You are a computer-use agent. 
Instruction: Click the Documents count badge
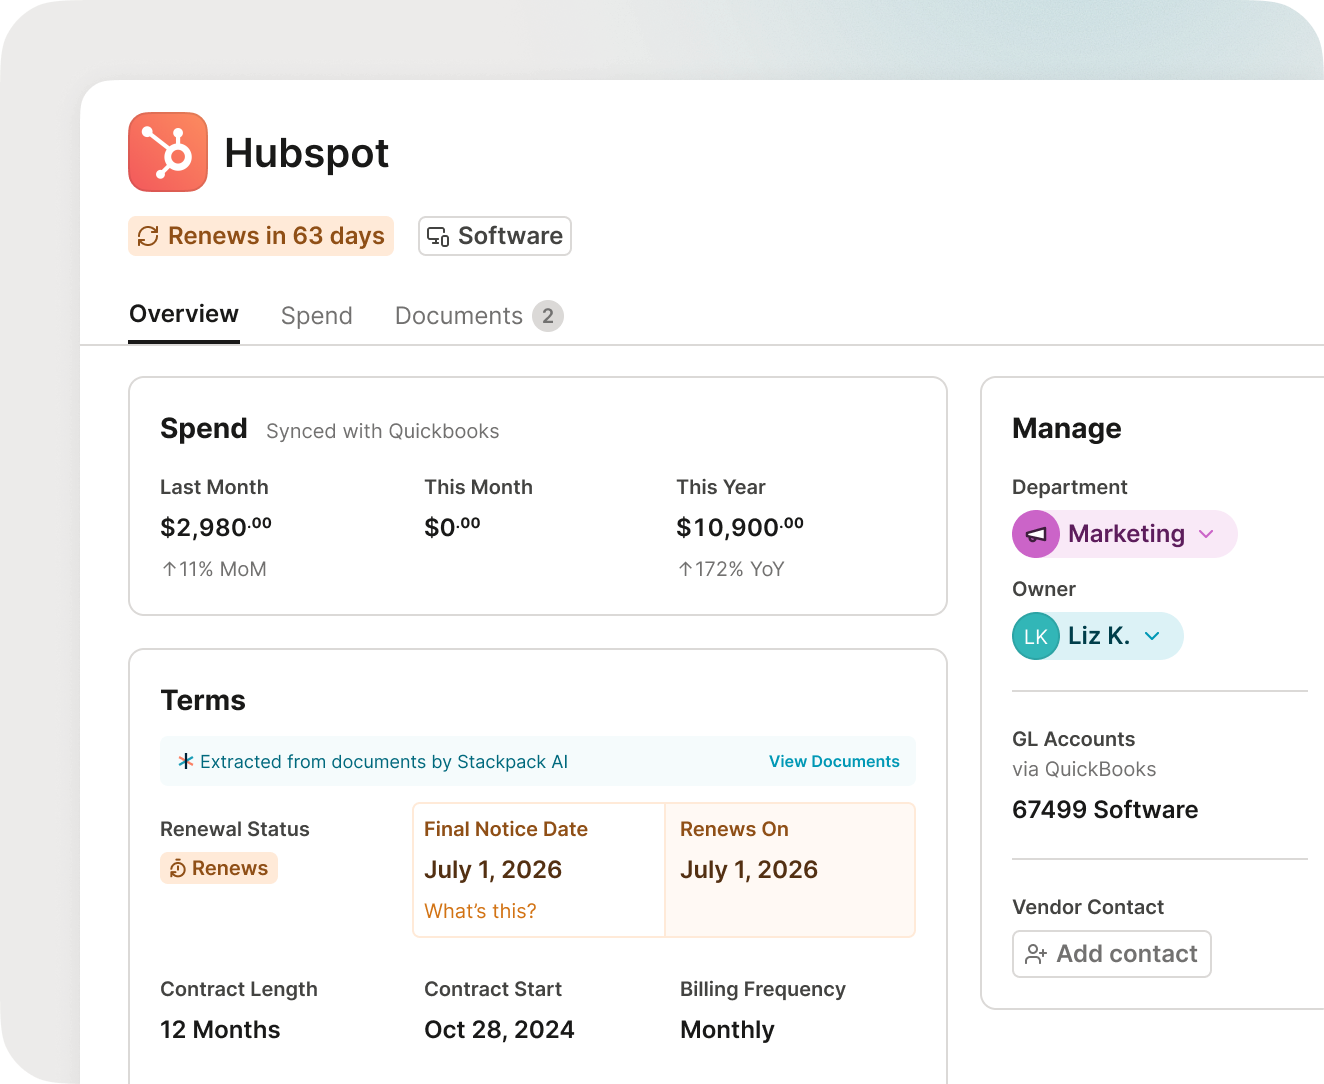pos(548,316)
